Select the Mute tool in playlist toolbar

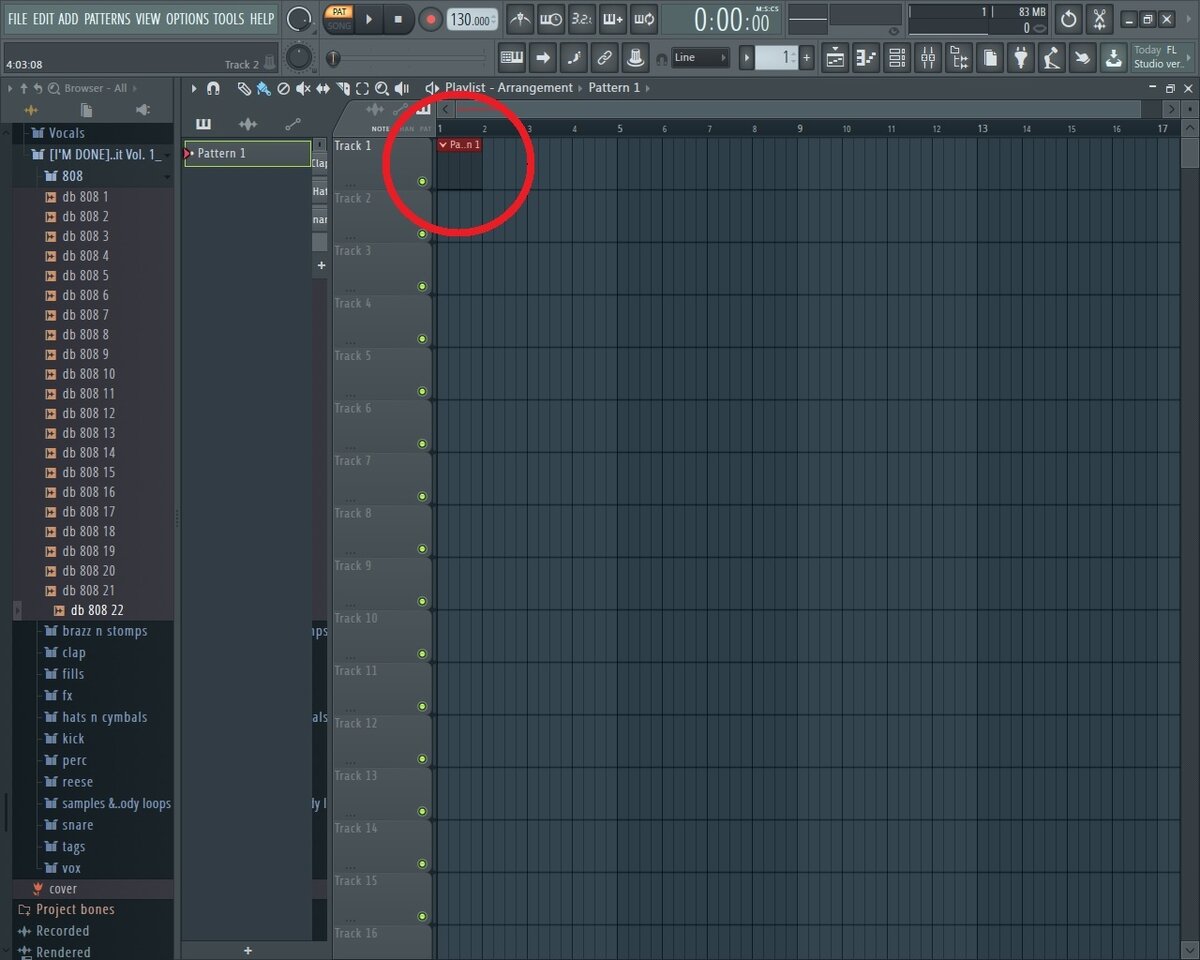click(x=303, y=88)
